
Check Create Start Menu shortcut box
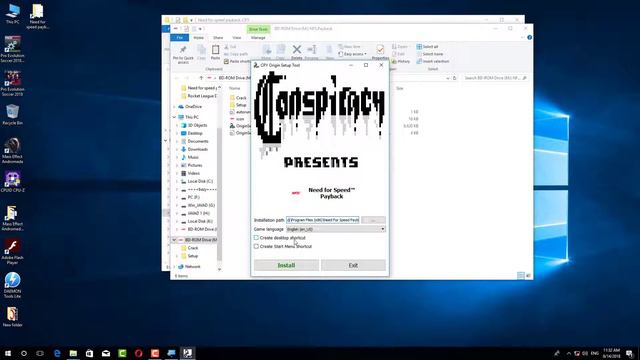tap(256, 246)
